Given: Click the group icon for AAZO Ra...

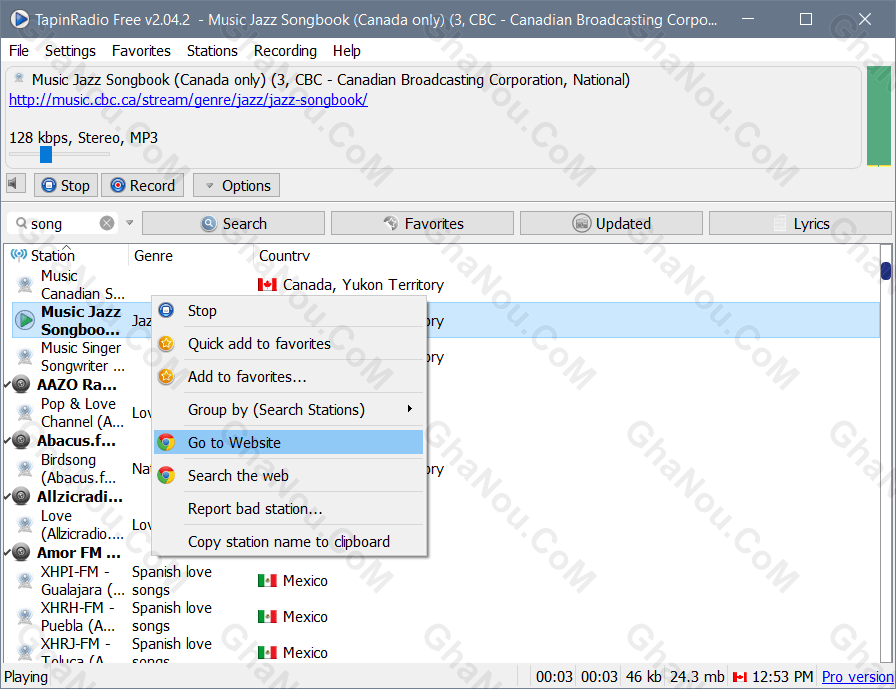Looking at the screenshot, I should coord(21,384).
